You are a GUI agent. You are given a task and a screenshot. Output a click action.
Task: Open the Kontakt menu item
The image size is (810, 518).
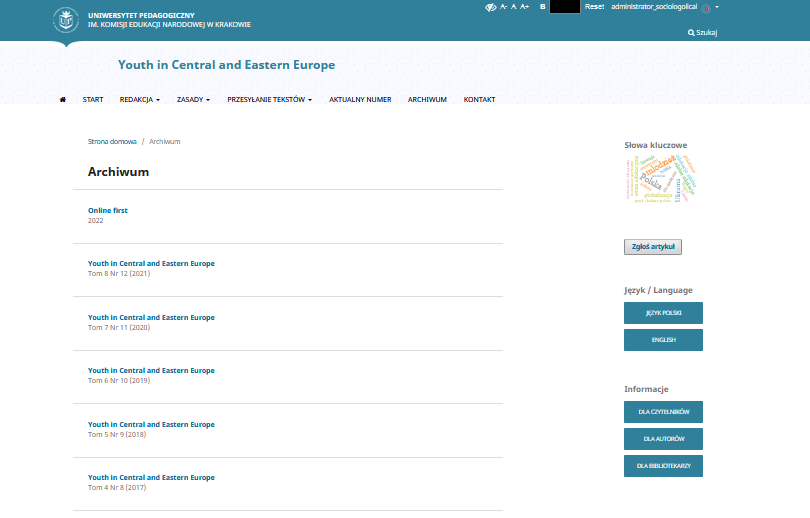pyautogui.click(x=479, y=100)
